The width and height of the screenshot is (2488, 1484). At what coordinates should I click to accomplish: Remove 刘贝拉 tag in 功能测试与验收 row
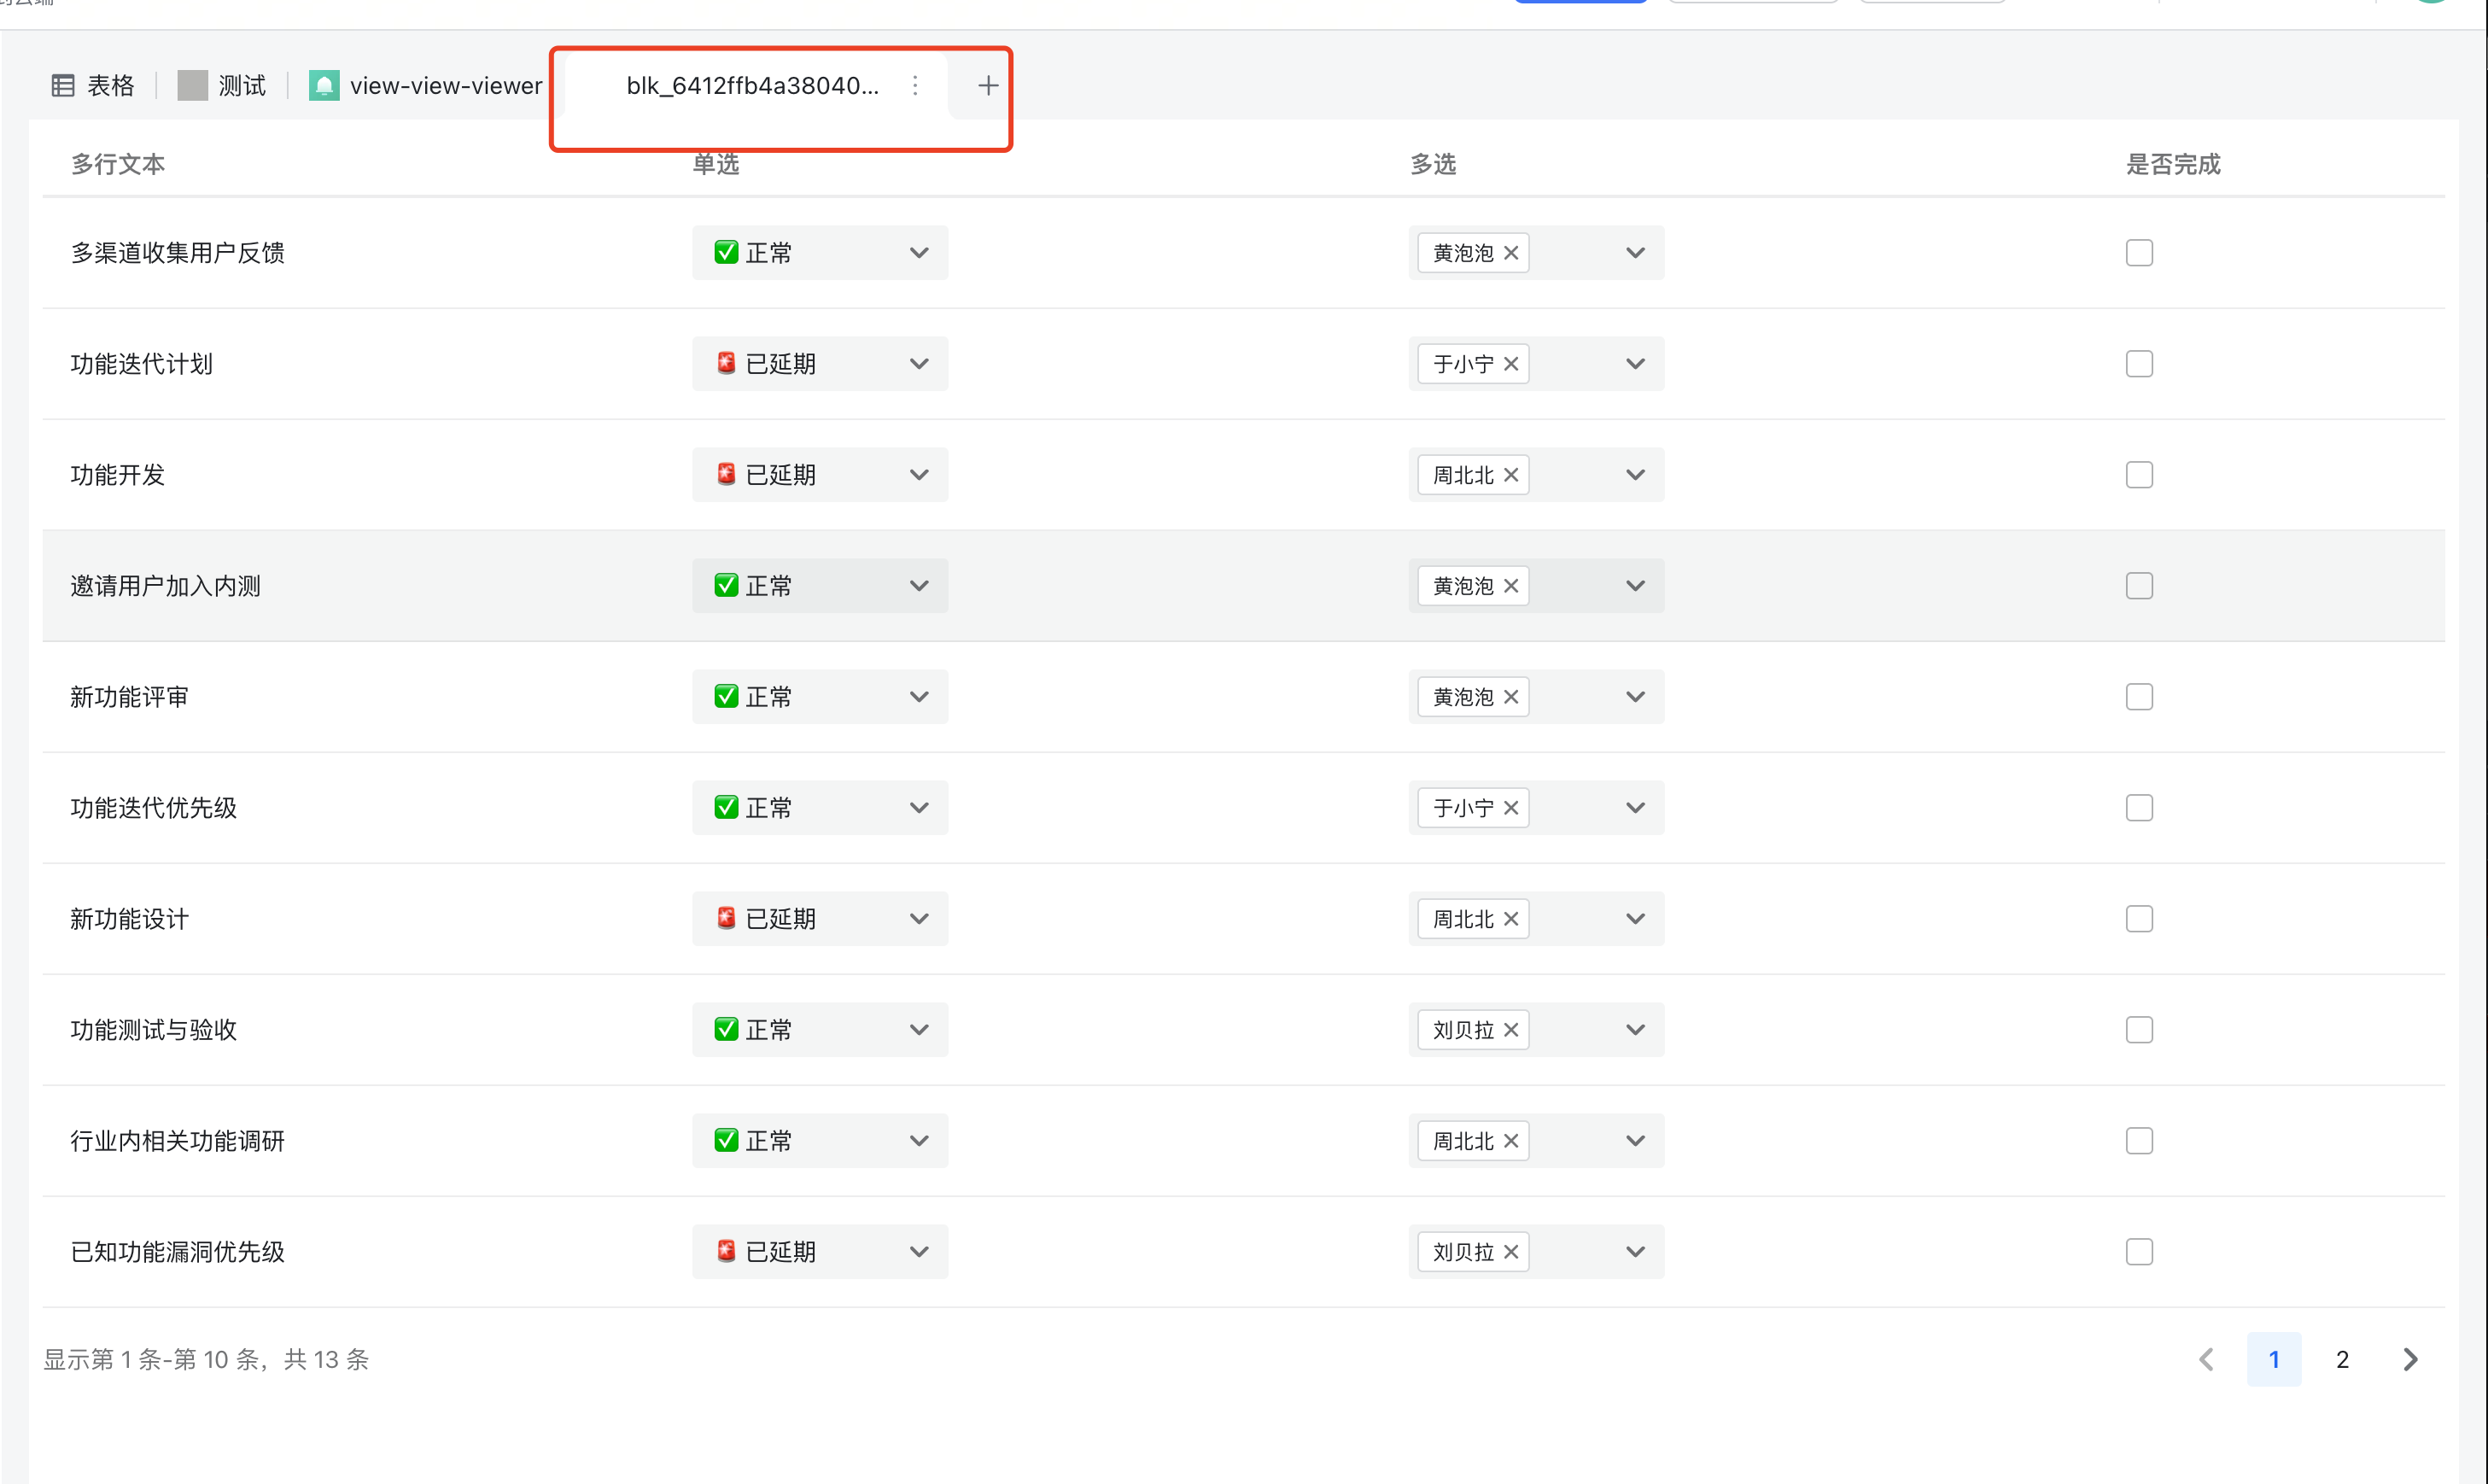(x=1511, y=1030)
